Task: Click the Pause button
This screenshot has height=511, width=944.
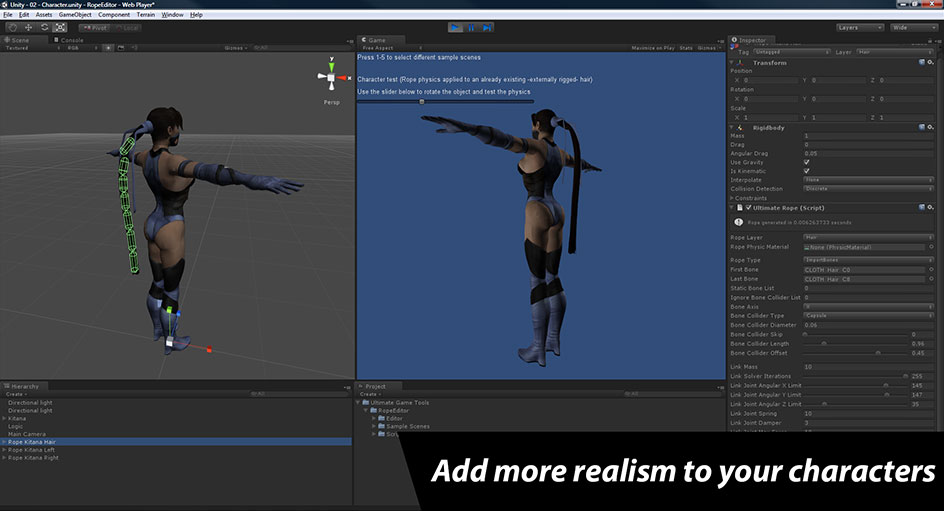Action: point(471,27)
